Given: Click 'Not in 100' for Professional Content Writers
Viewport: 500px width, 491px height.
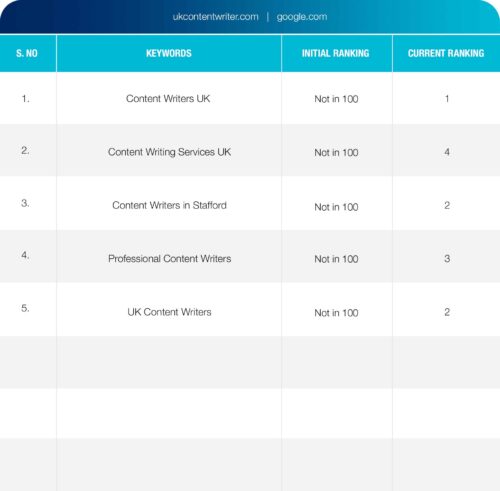Looking at the screenshot, I should pos(336,259).
